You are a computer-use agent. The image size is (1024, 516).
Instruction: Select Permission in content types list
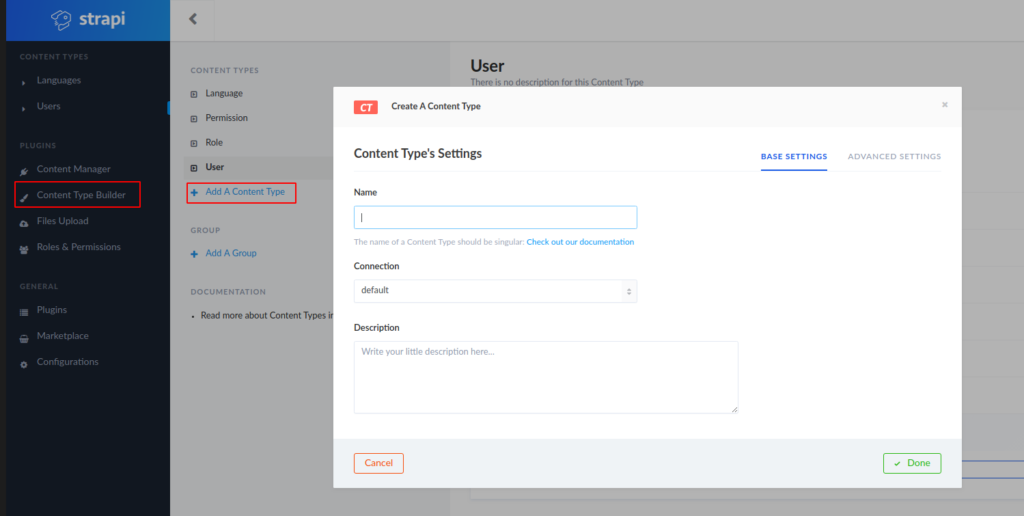(x=227, y=118)
